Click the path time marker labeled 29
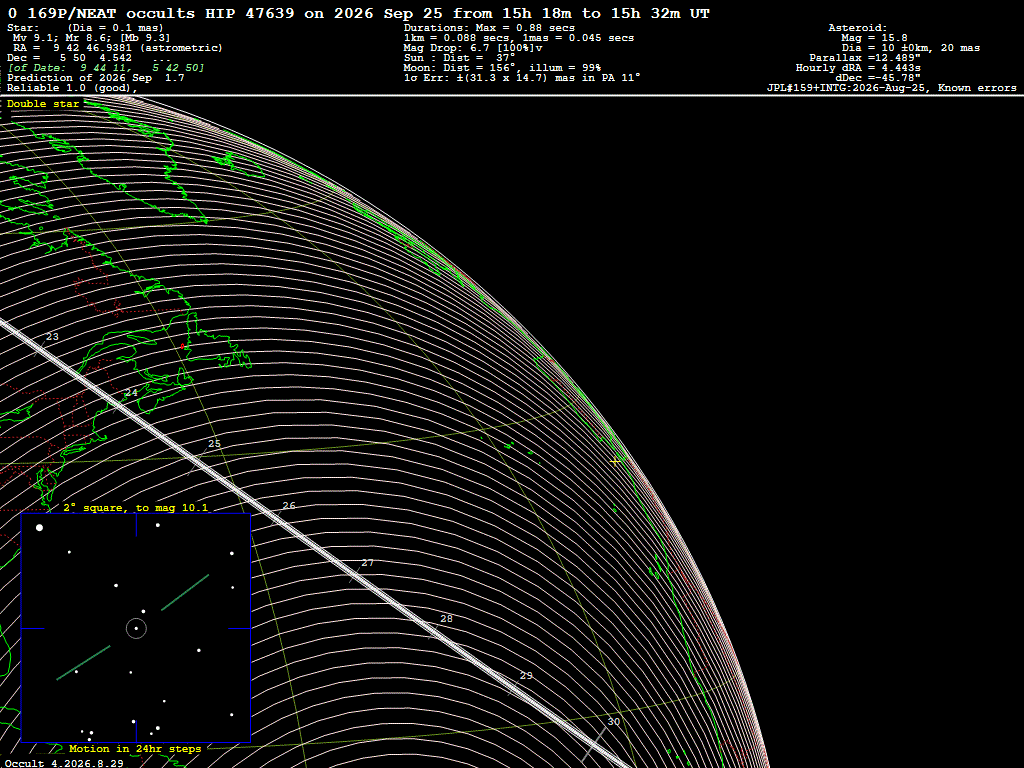Viewport: 1024px width, 768px height. pyautogui.click(x=526, y=675)
